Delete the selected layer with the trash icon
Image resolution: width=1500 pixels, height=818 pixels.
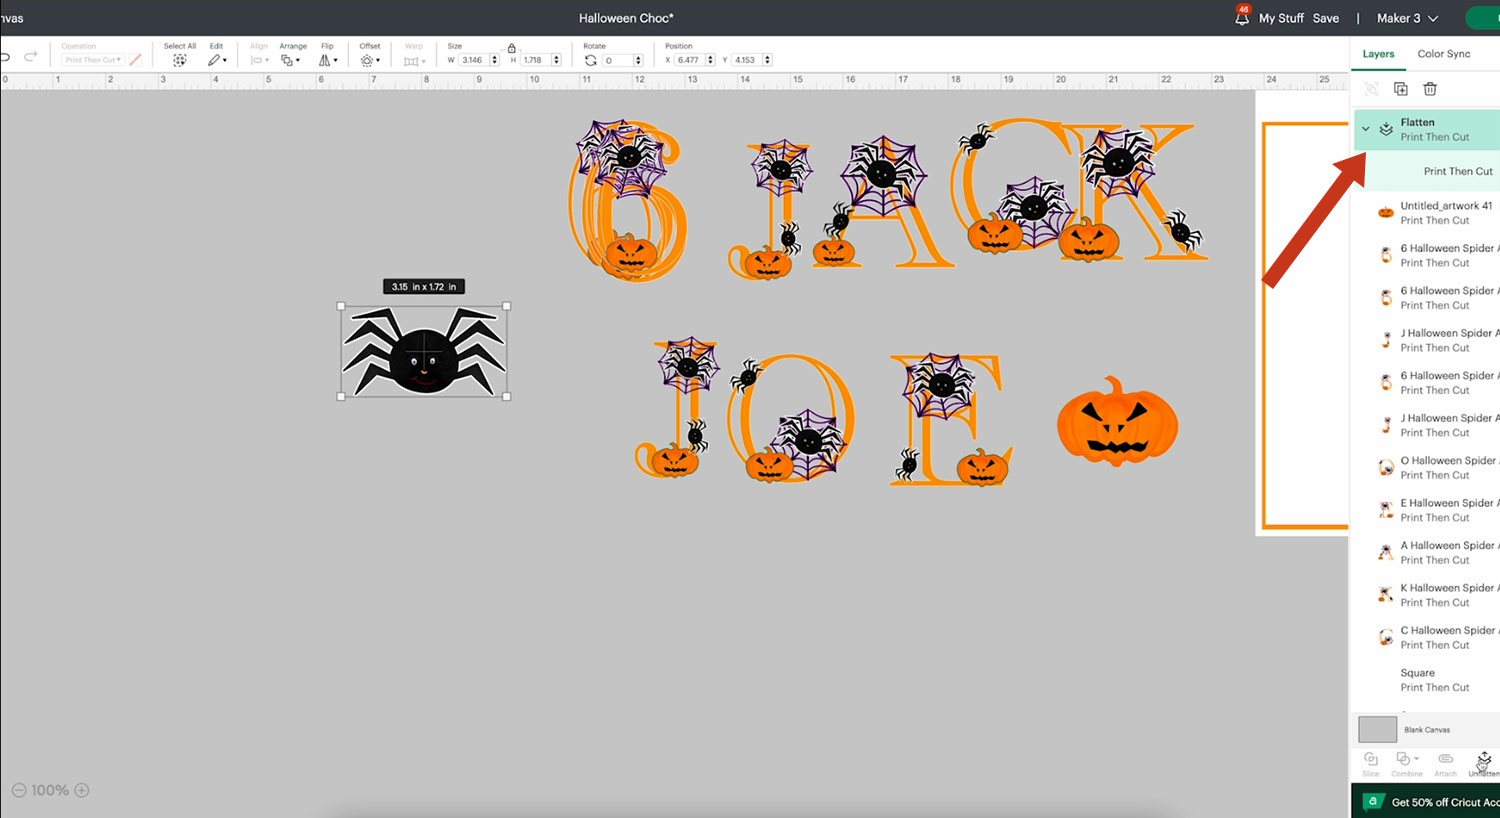click(1430, 89)
